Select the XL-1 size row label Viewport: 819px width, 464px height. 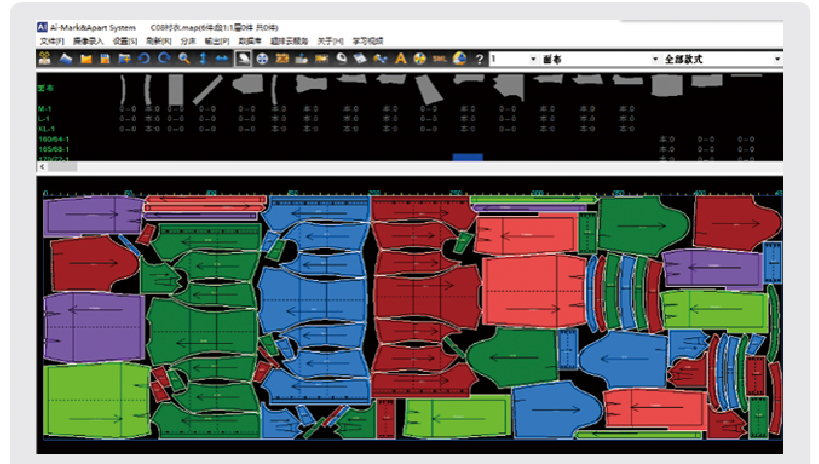(47, 128)
